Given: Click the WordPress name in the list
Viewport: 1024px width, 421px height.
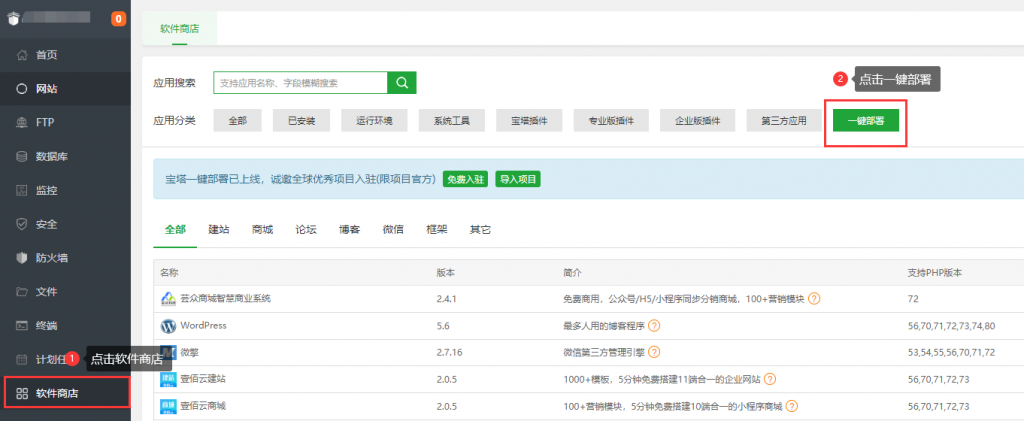Looking at the screenshot, I should coord(203,326).
